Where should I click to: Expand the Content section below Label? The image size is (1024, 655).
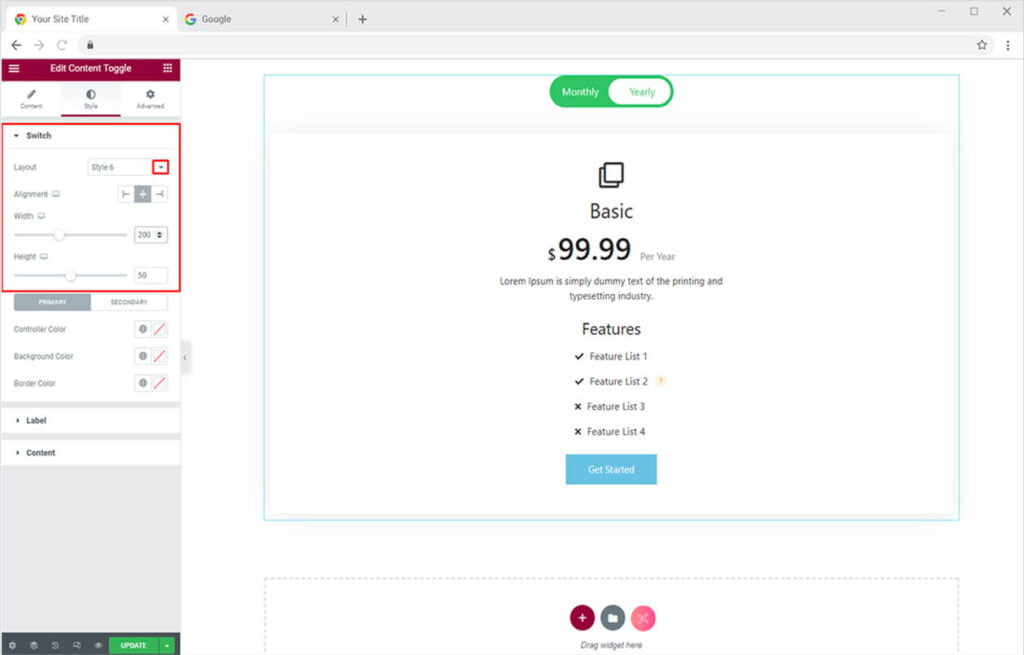click(40, 453)
